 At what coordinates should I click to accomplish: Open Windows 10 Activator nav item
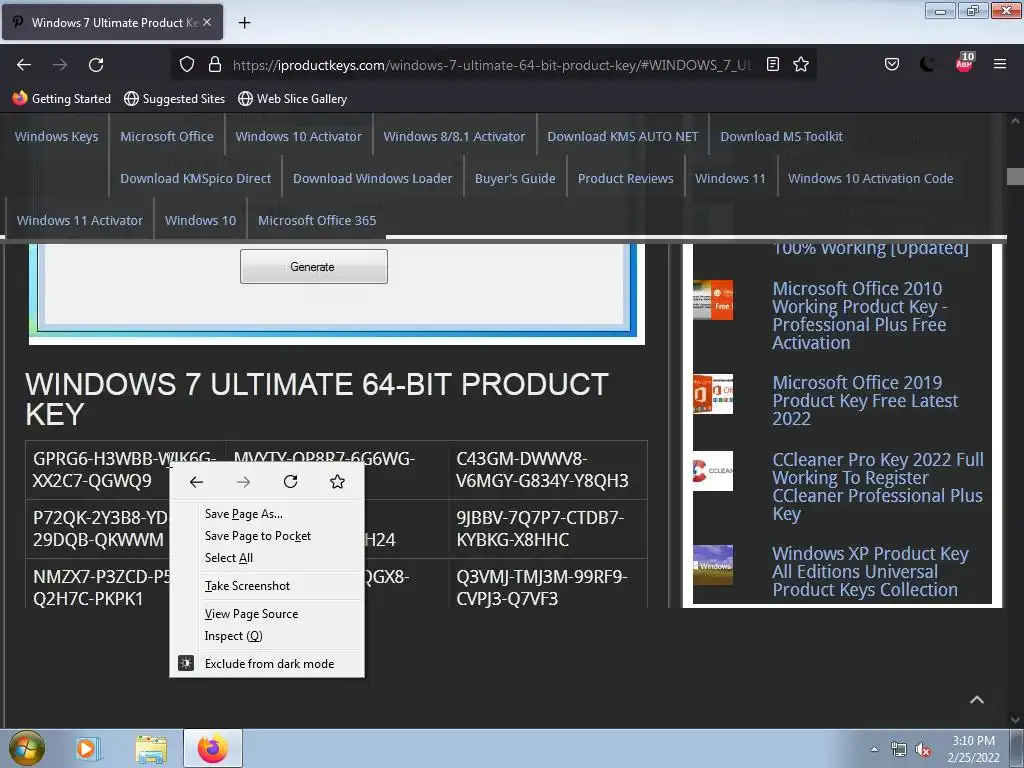(298, 136)
